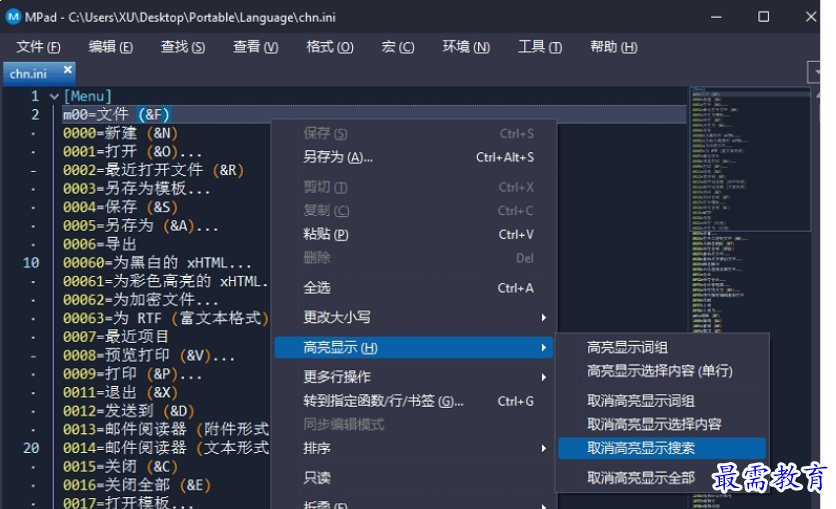The width and height of the screenshot is (836, 509).
Task: Click line 0008=预览打印 (&V)...
Action: (149, 355)
